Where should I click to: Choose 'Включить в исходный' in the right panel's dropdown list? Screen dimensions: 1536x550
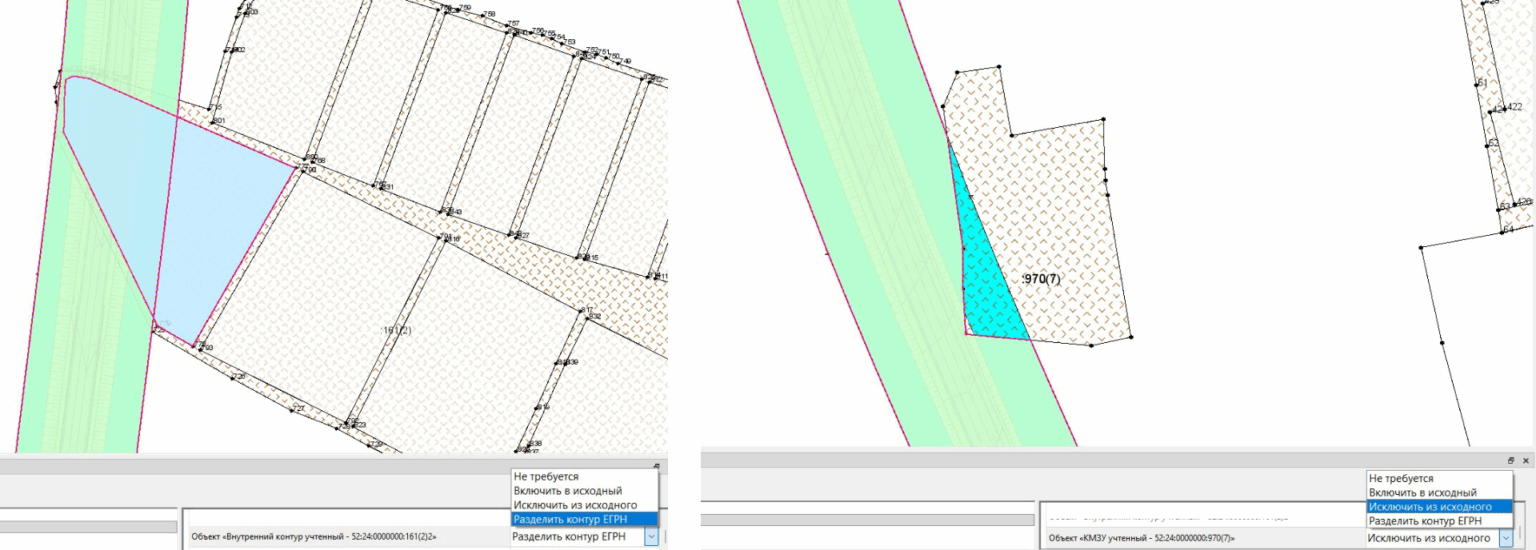coord(1440,492)
